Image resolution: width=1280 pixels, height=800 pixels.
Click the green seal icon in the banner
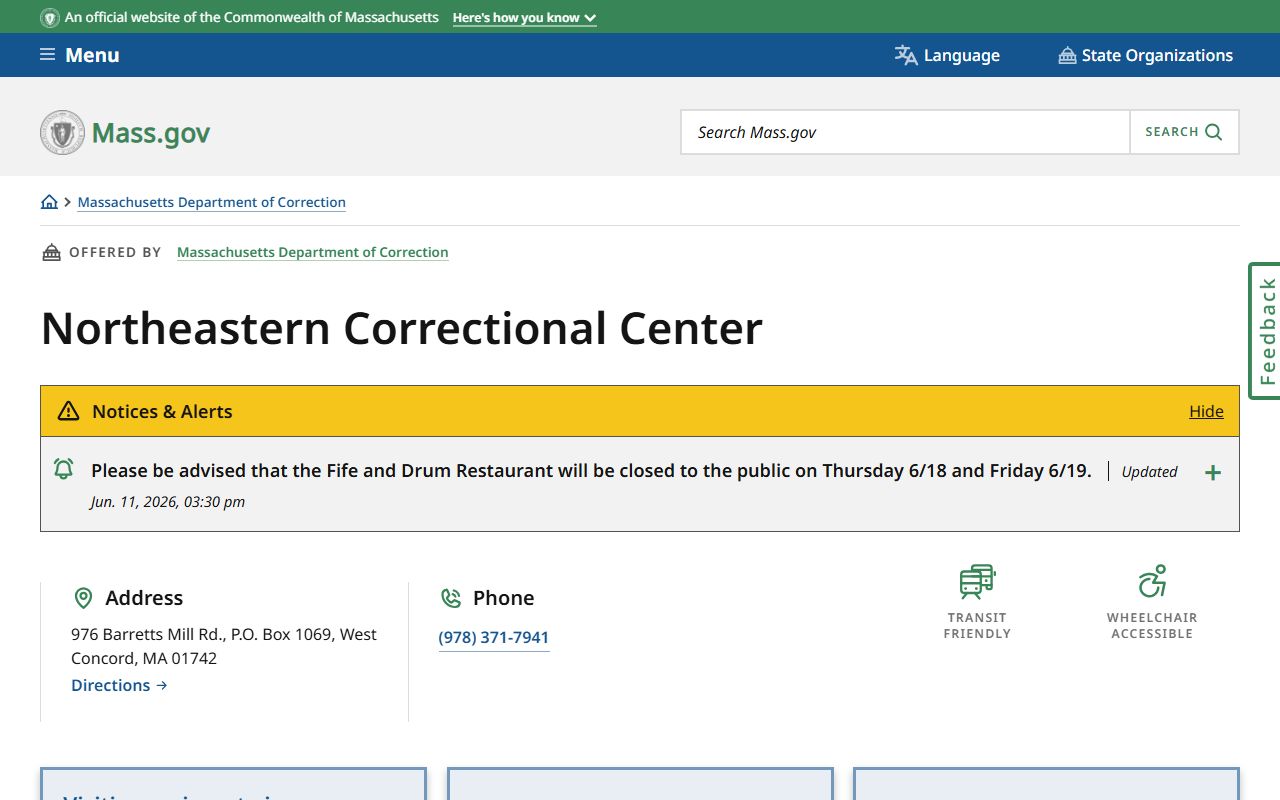49,18
